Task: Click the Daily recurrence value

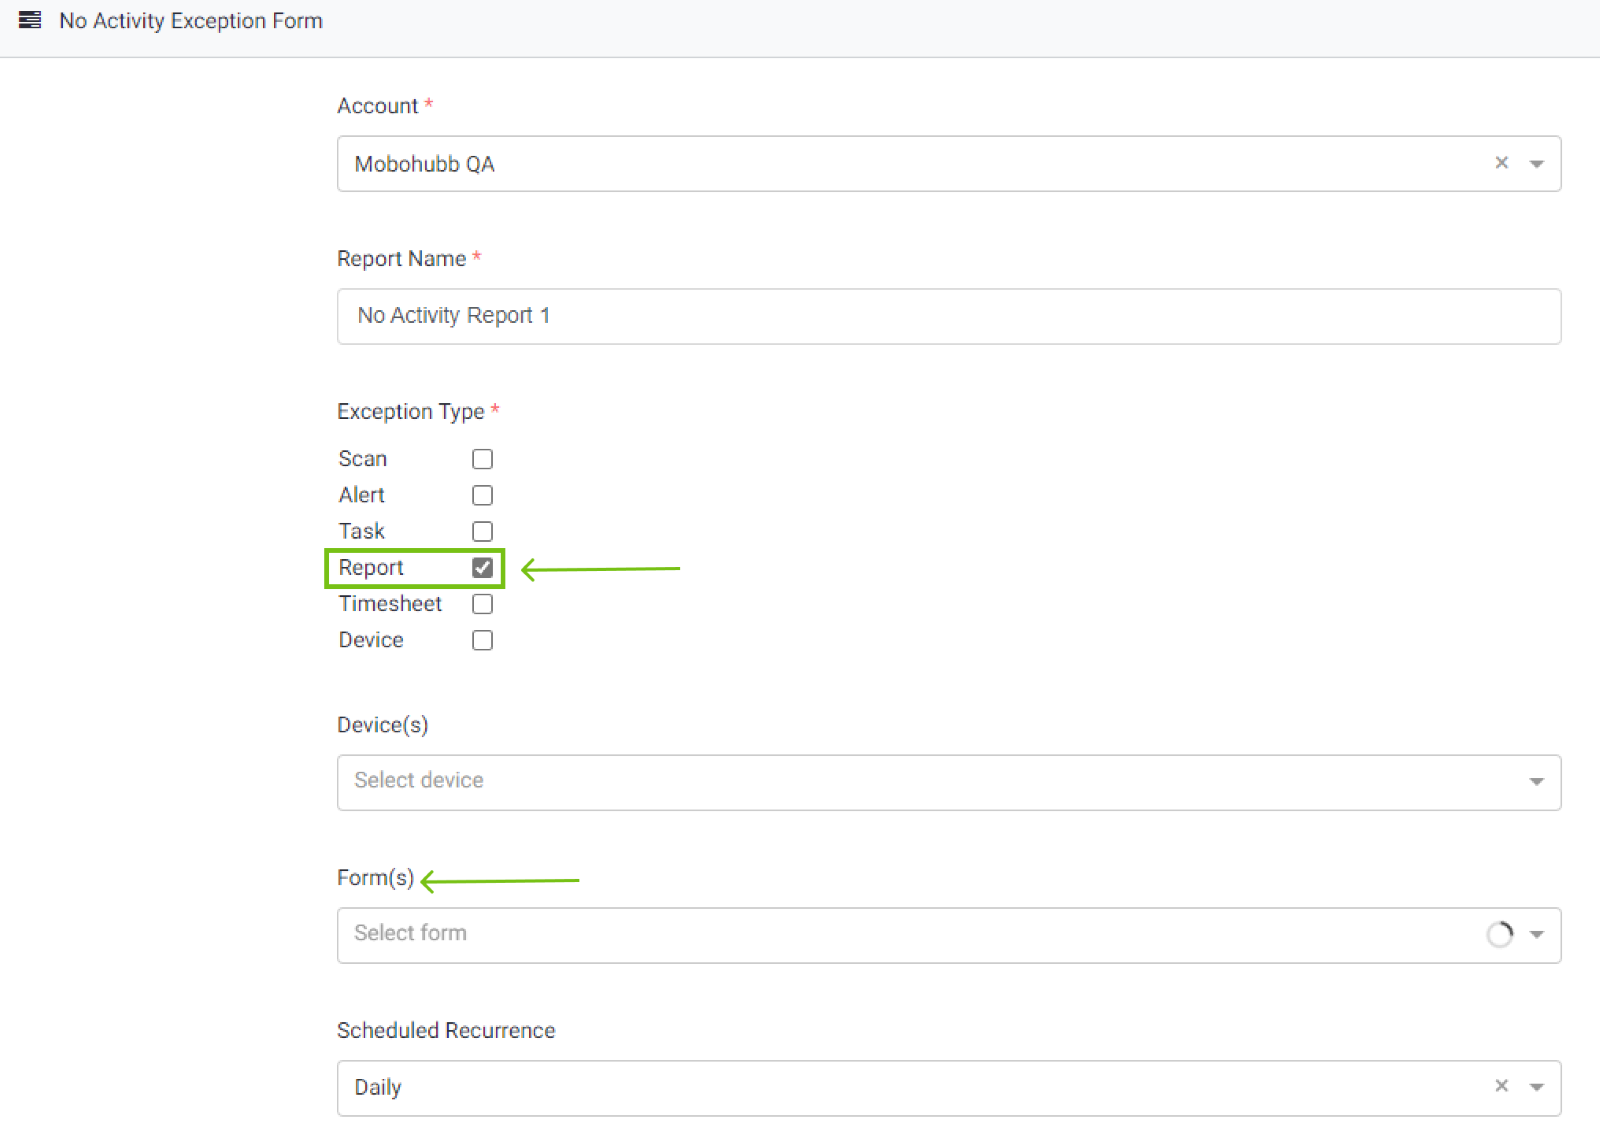Action: [x=378, y=1087]
